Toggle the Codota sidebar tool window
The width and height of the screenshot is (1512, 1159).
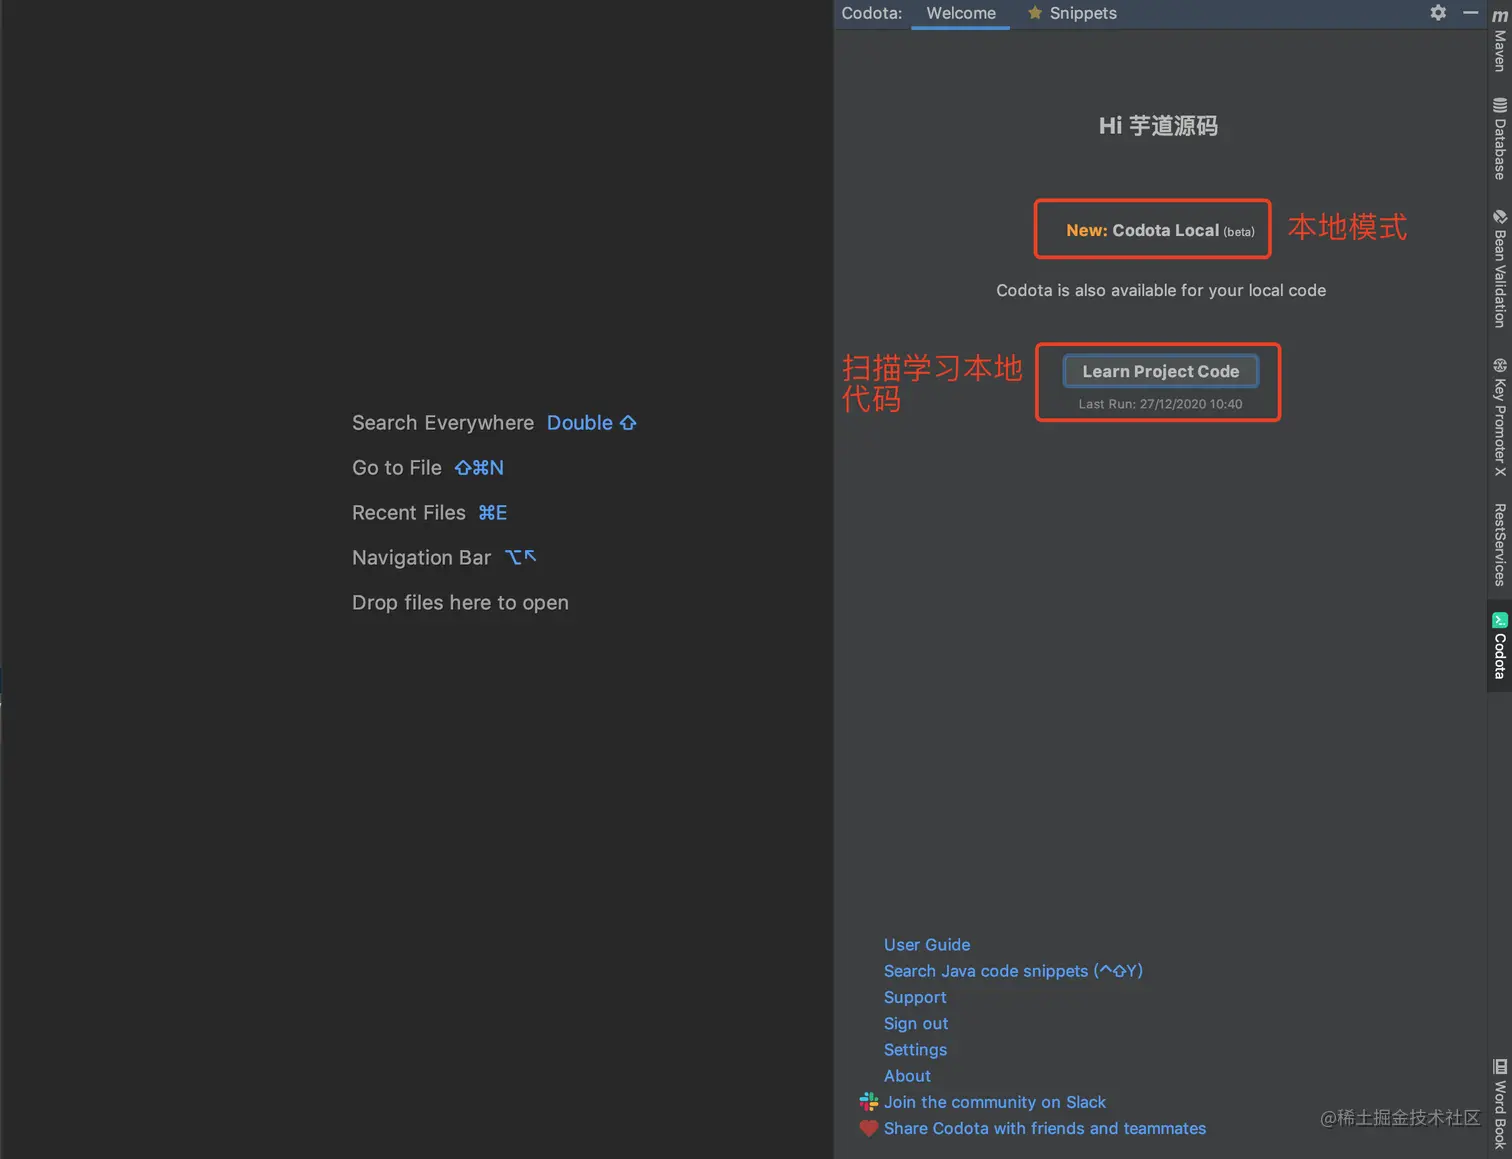(1500, 646)
